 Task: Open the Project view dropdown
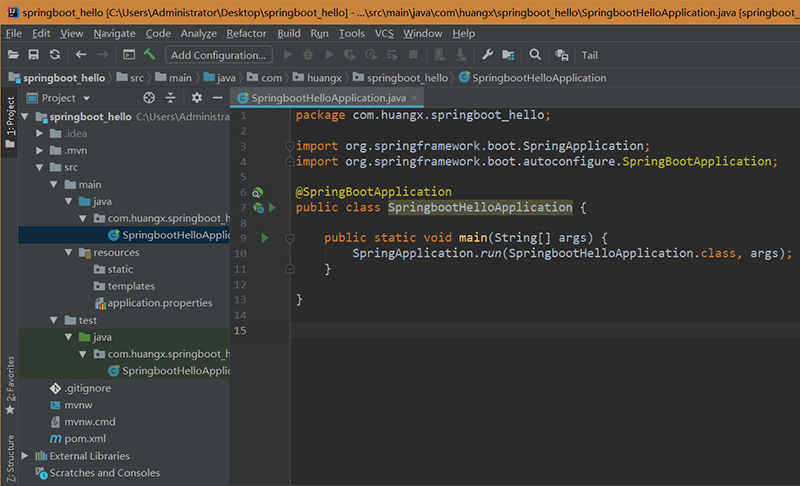click(86, 98)
